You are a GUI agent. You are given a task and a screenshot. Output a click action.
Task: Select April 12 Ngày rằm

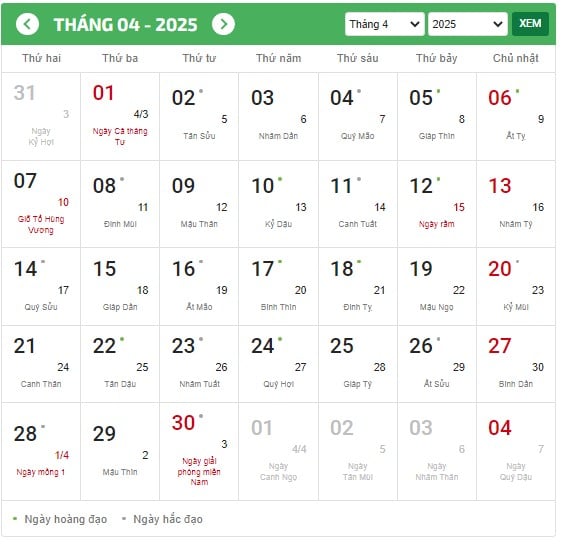pos(437,204)
